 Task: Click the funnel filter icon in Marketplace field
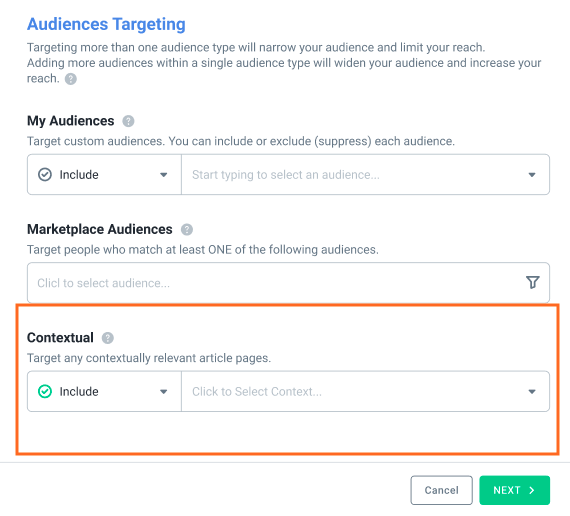533,283
